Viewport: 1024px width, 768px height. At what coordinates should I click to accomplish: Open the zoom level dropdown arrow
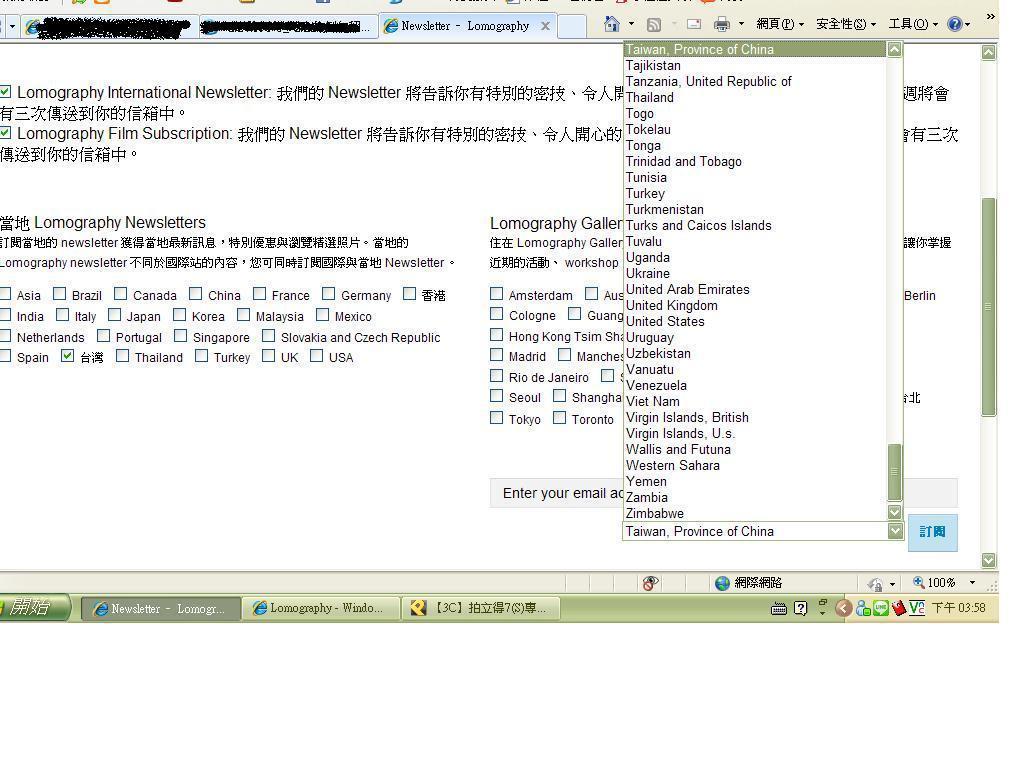(x=972, y=583)
